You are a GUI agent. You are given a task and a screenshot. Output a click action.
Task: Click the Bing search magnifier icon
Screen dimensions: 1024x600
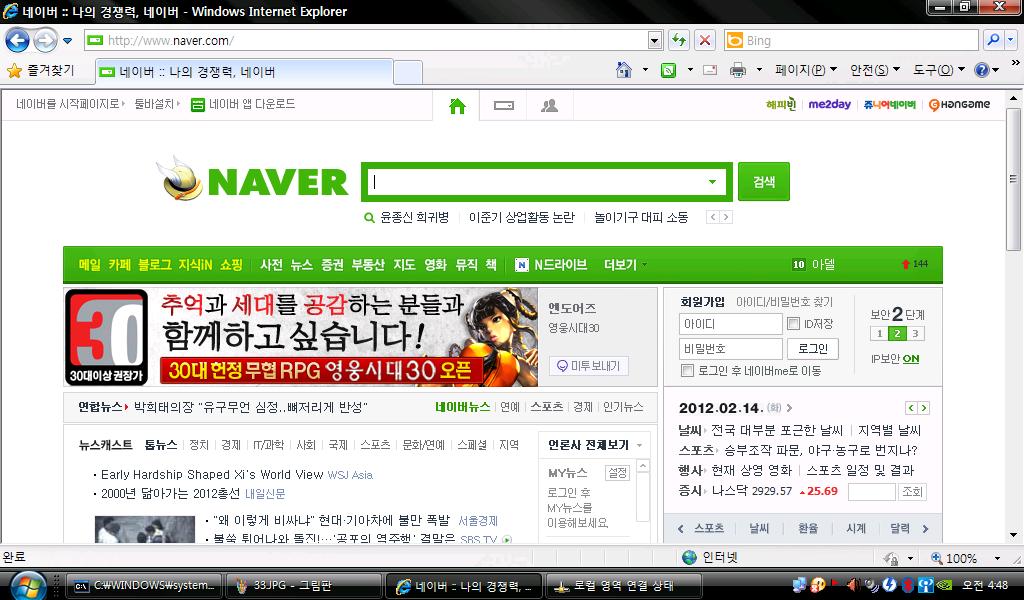993,40
